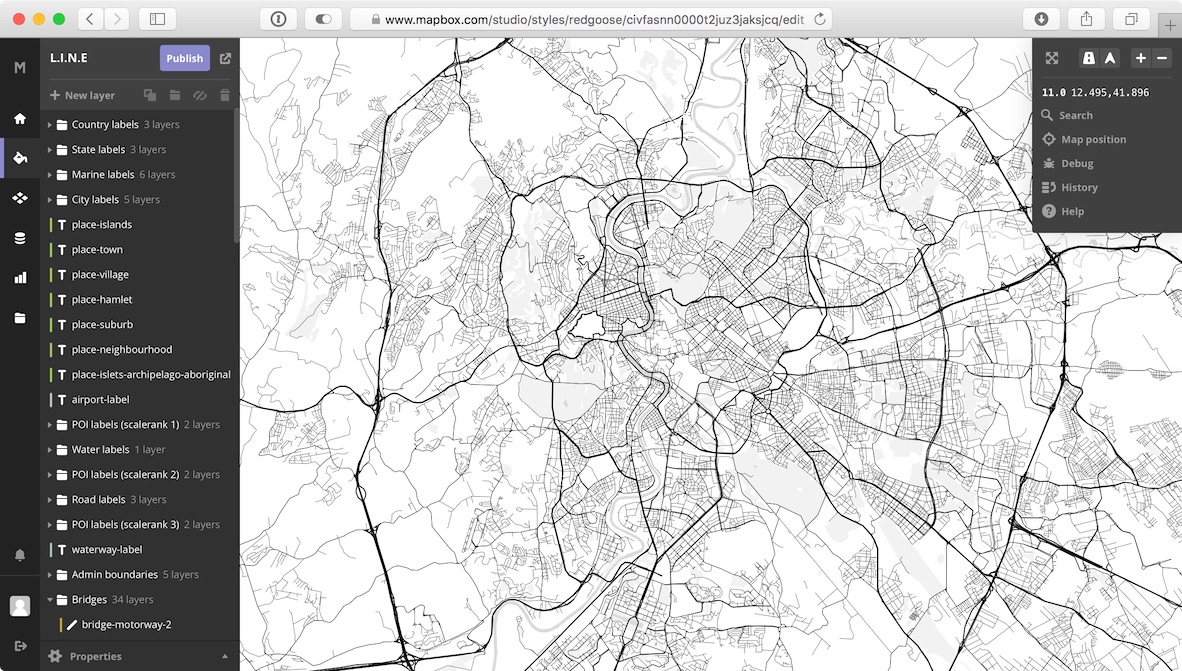Toggle the zoom lock on the map
The image size is (1182, 671).
coord(1088,58)
